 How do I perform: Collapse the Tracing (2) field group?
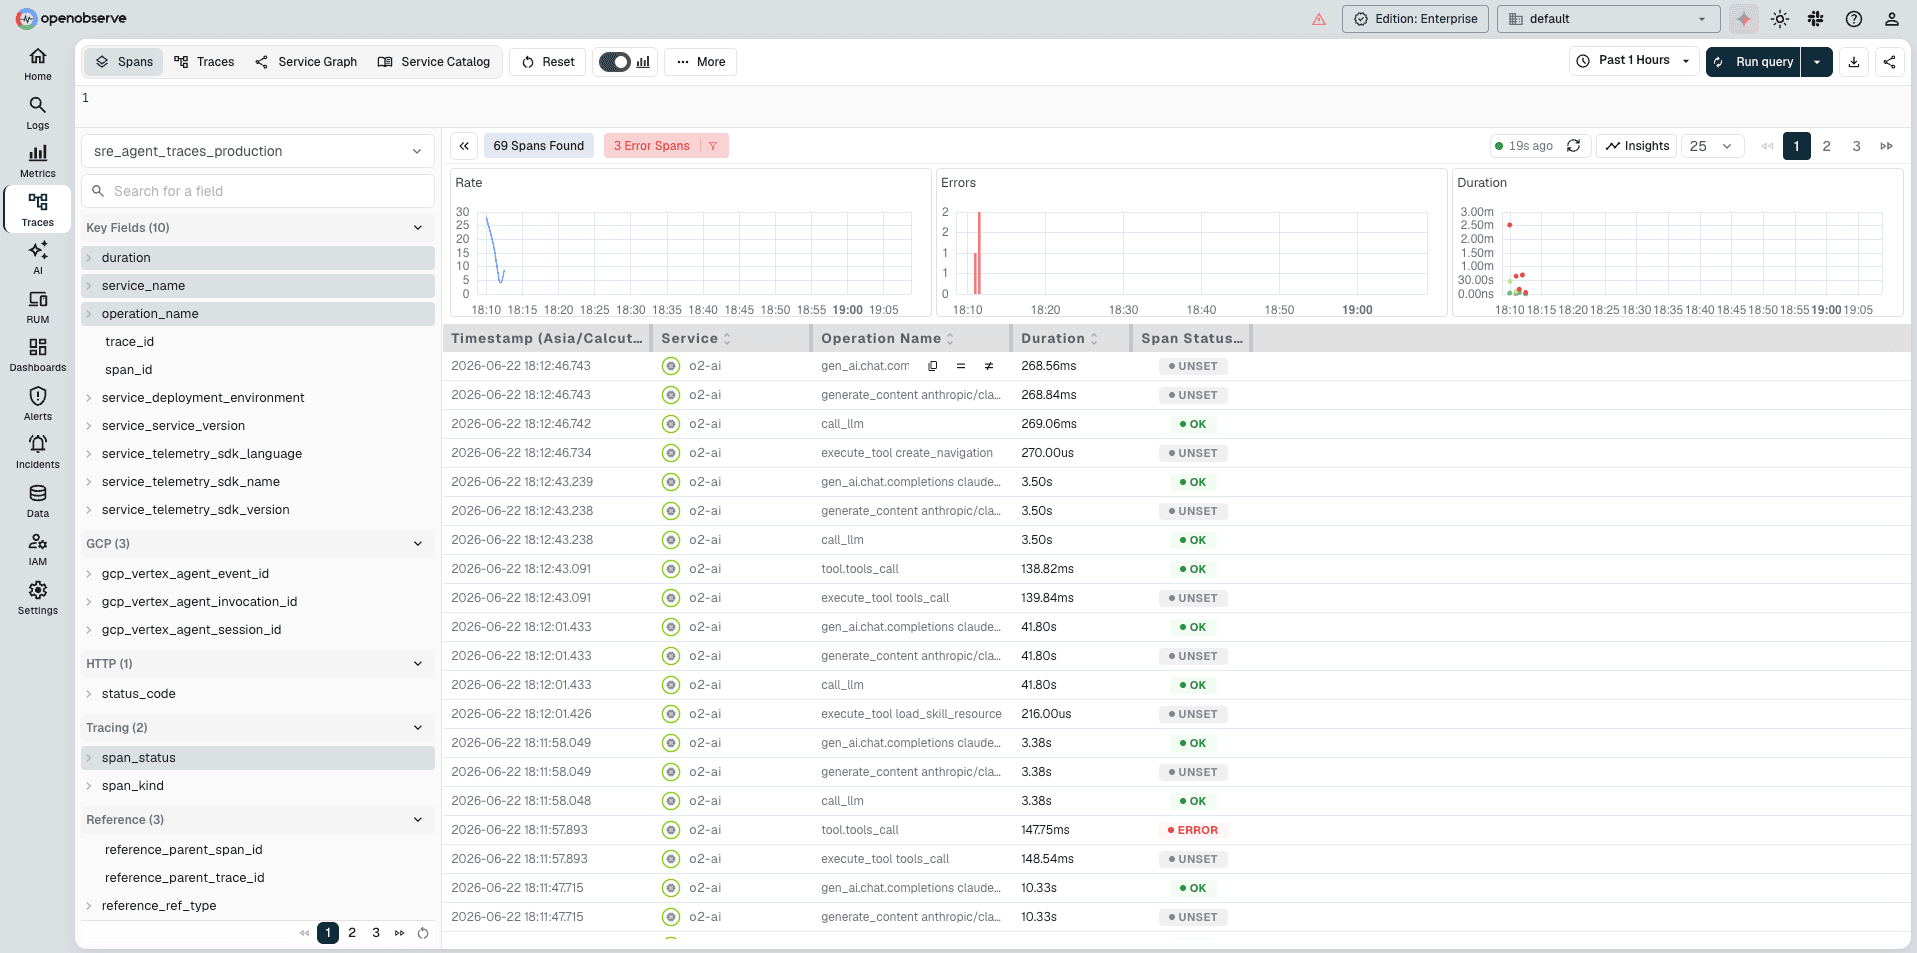click(x=418, y=728)
